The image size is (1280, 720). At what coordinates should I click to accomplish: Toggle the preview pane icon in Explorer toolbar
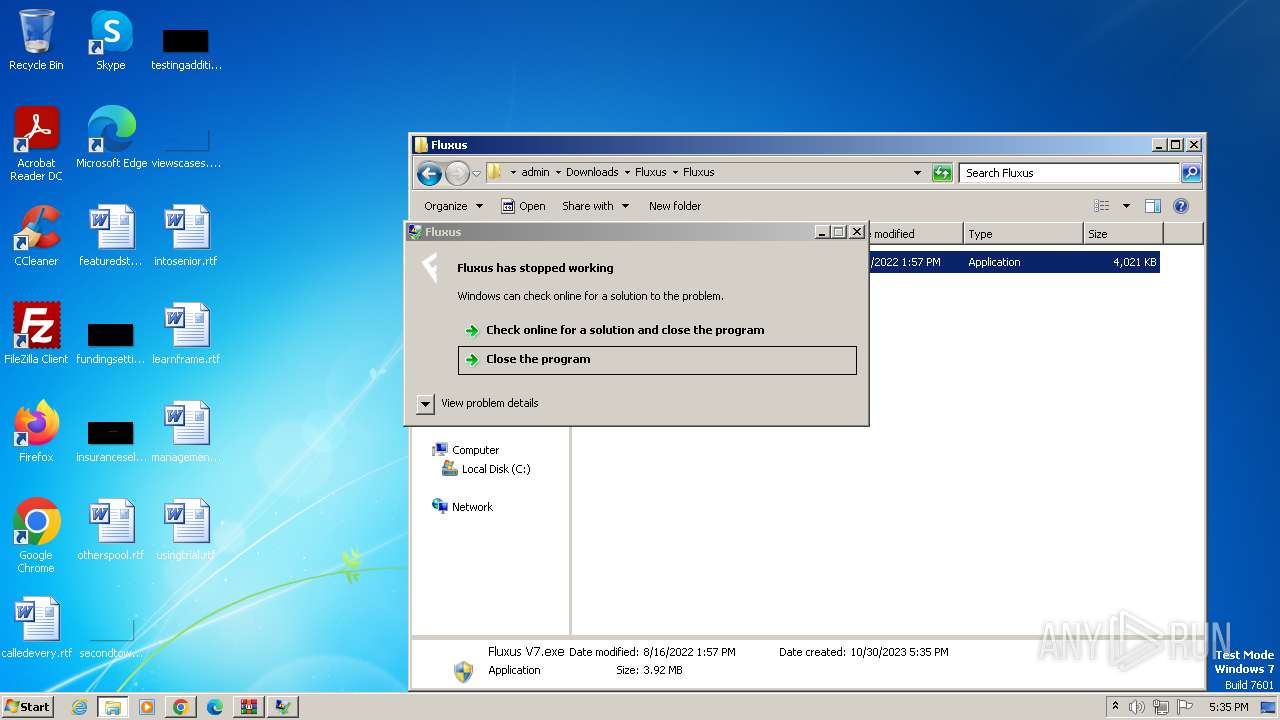pyautogui.click(x=1152, y=206)
